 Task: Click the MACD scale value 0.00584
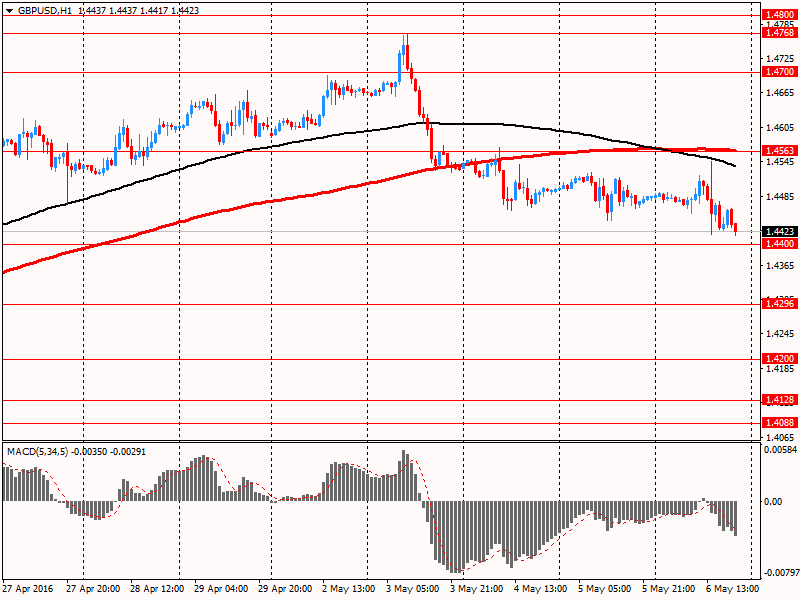pos(780,450)
